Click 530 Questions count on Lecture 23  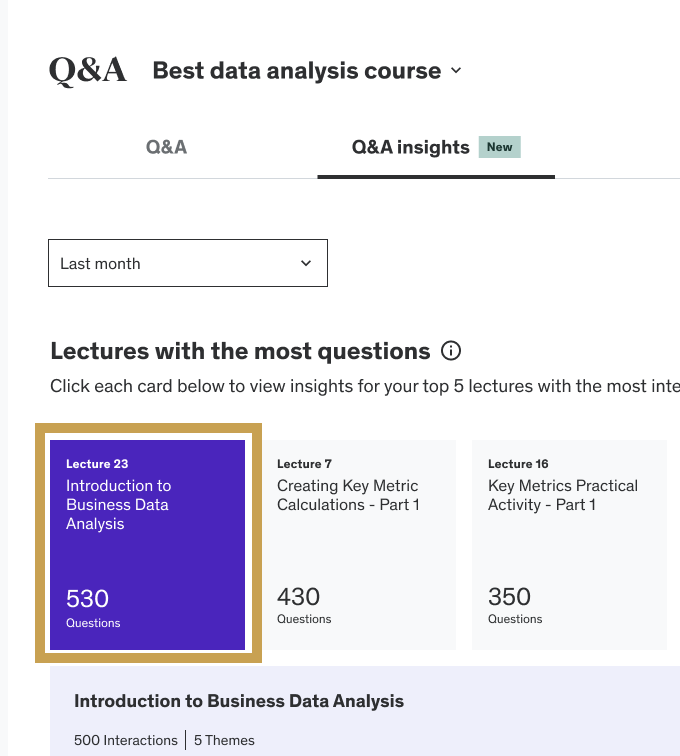point(93,608)
